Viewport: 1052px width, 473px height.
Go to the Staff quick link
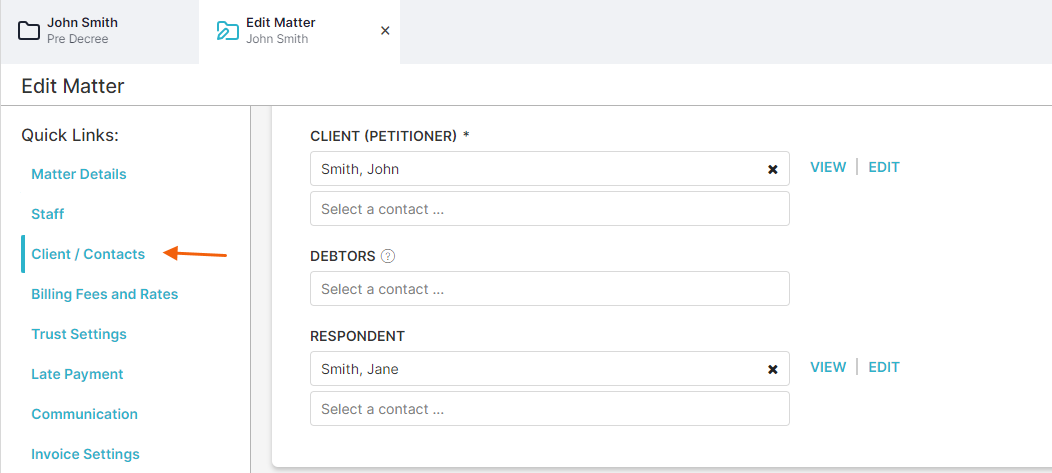(x=48, y=215)
